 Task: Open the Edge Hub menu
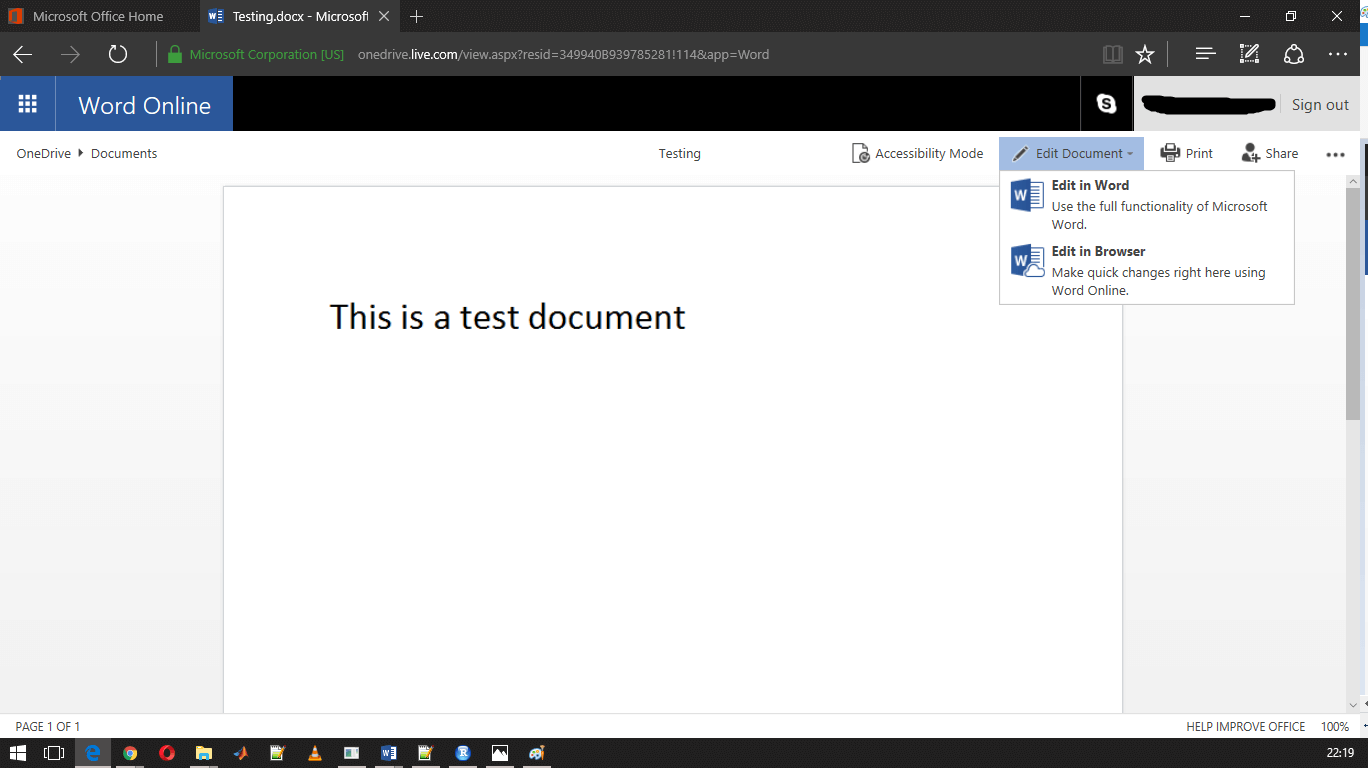1205,54
